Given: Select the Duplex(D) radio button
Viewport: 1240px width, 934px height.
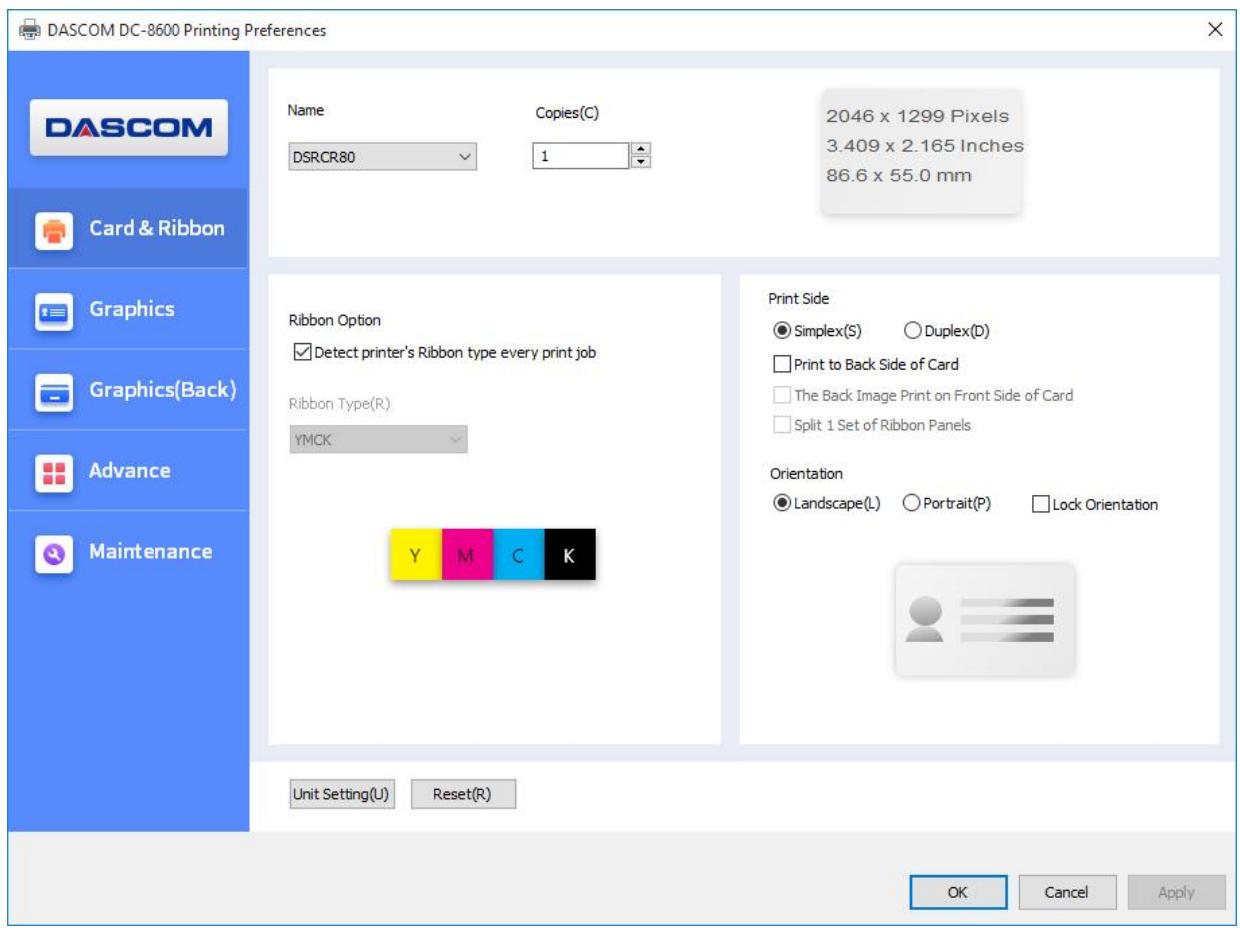Looking at the screenshot, I should click(x=911, y=331).
